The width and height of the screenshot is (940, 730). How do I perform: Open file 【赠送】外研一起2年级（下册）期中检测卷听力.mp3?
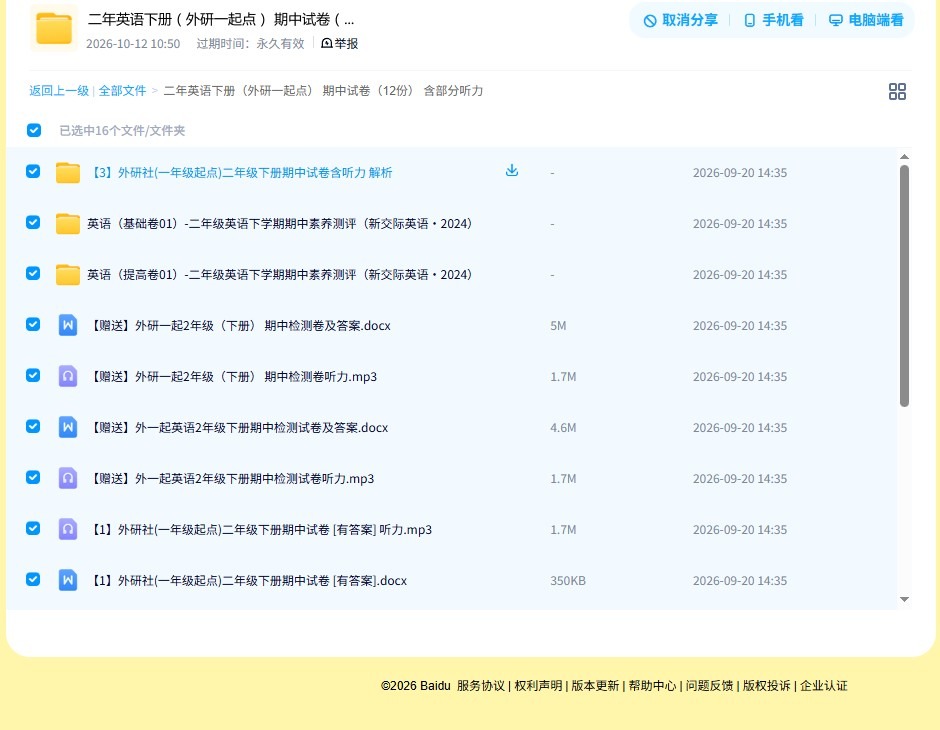233,376
